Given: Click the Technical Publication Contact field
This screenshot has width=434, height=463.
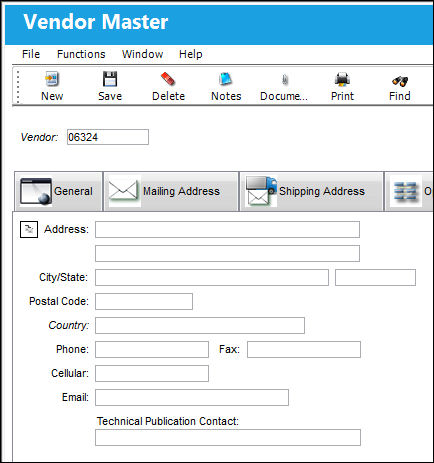Looking at the screenshot, I should click(x=228, y=437).
